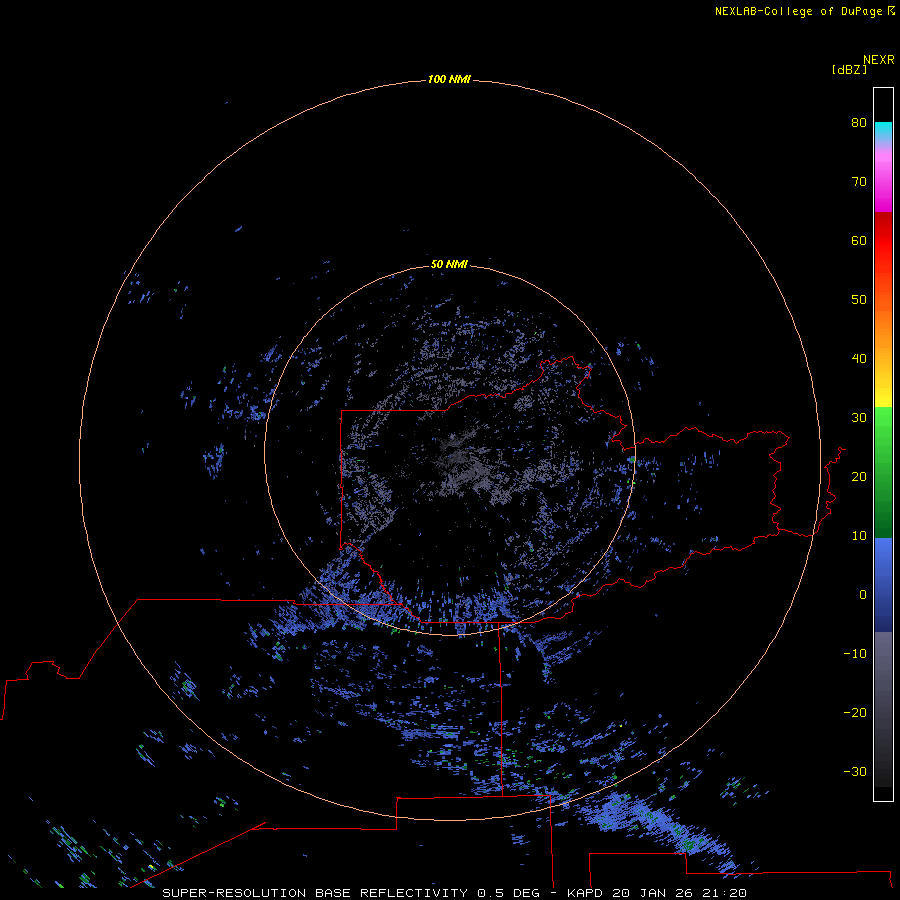900x900 pixels.
Task: Click the -10 dBZ scale value
Action: click(855, 653)
